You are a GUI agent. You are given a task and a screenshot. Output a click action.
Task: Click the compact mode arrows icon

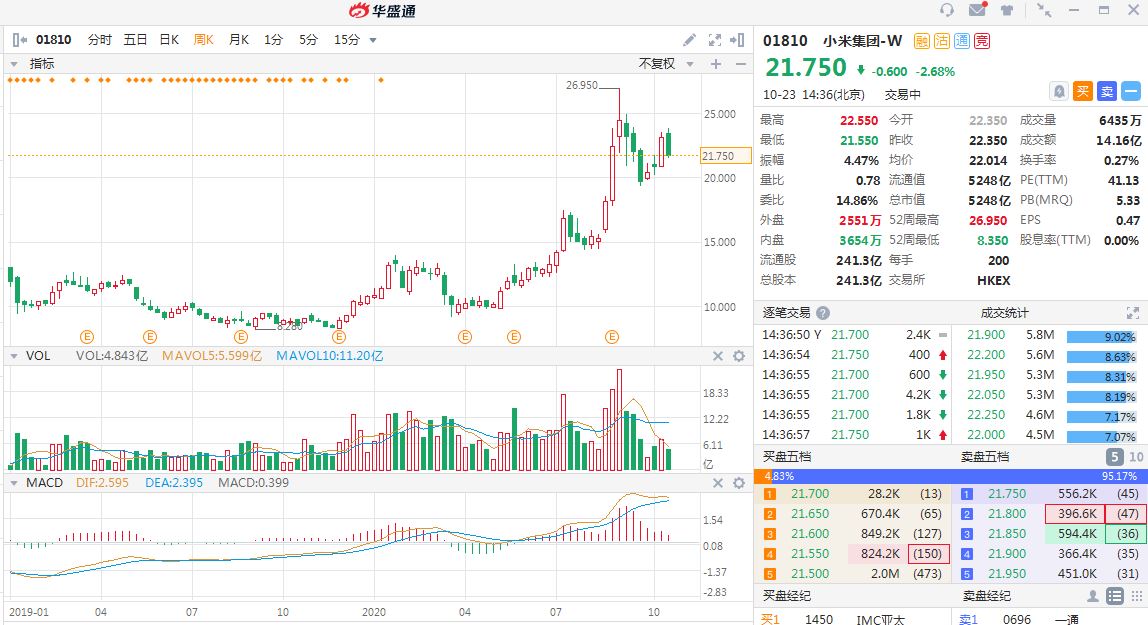tap(1044, 10)
